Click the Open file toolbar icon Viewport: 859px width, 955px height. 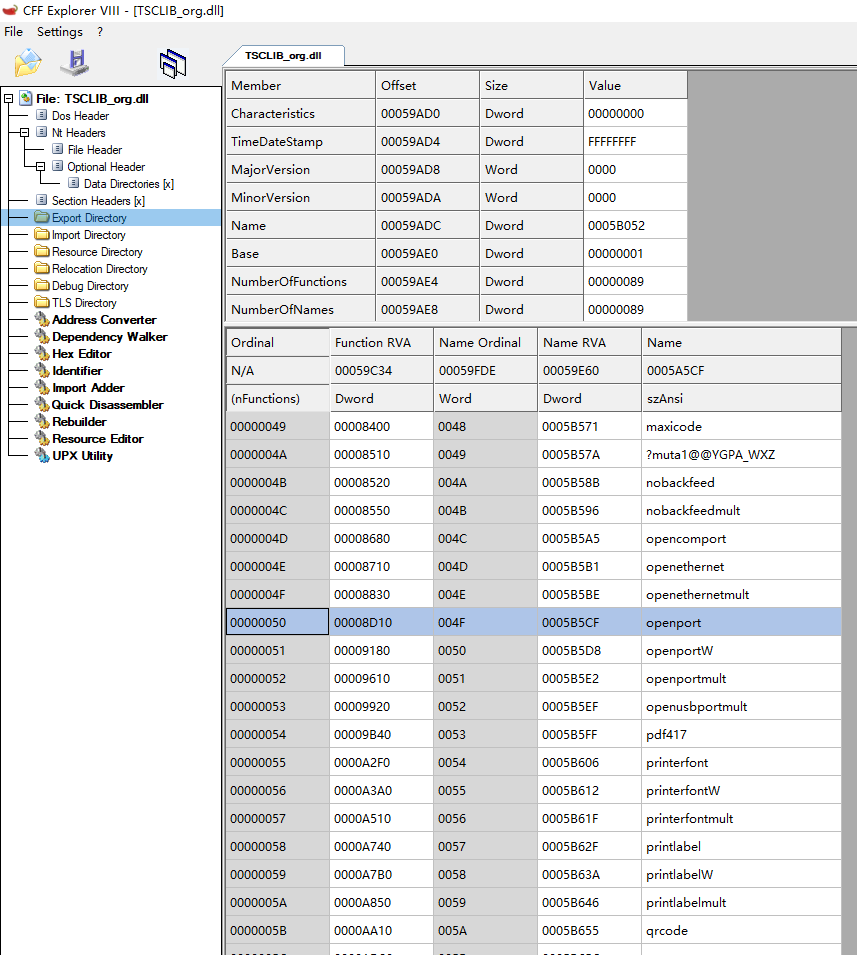pyautogui.click(x=27, y=62)
